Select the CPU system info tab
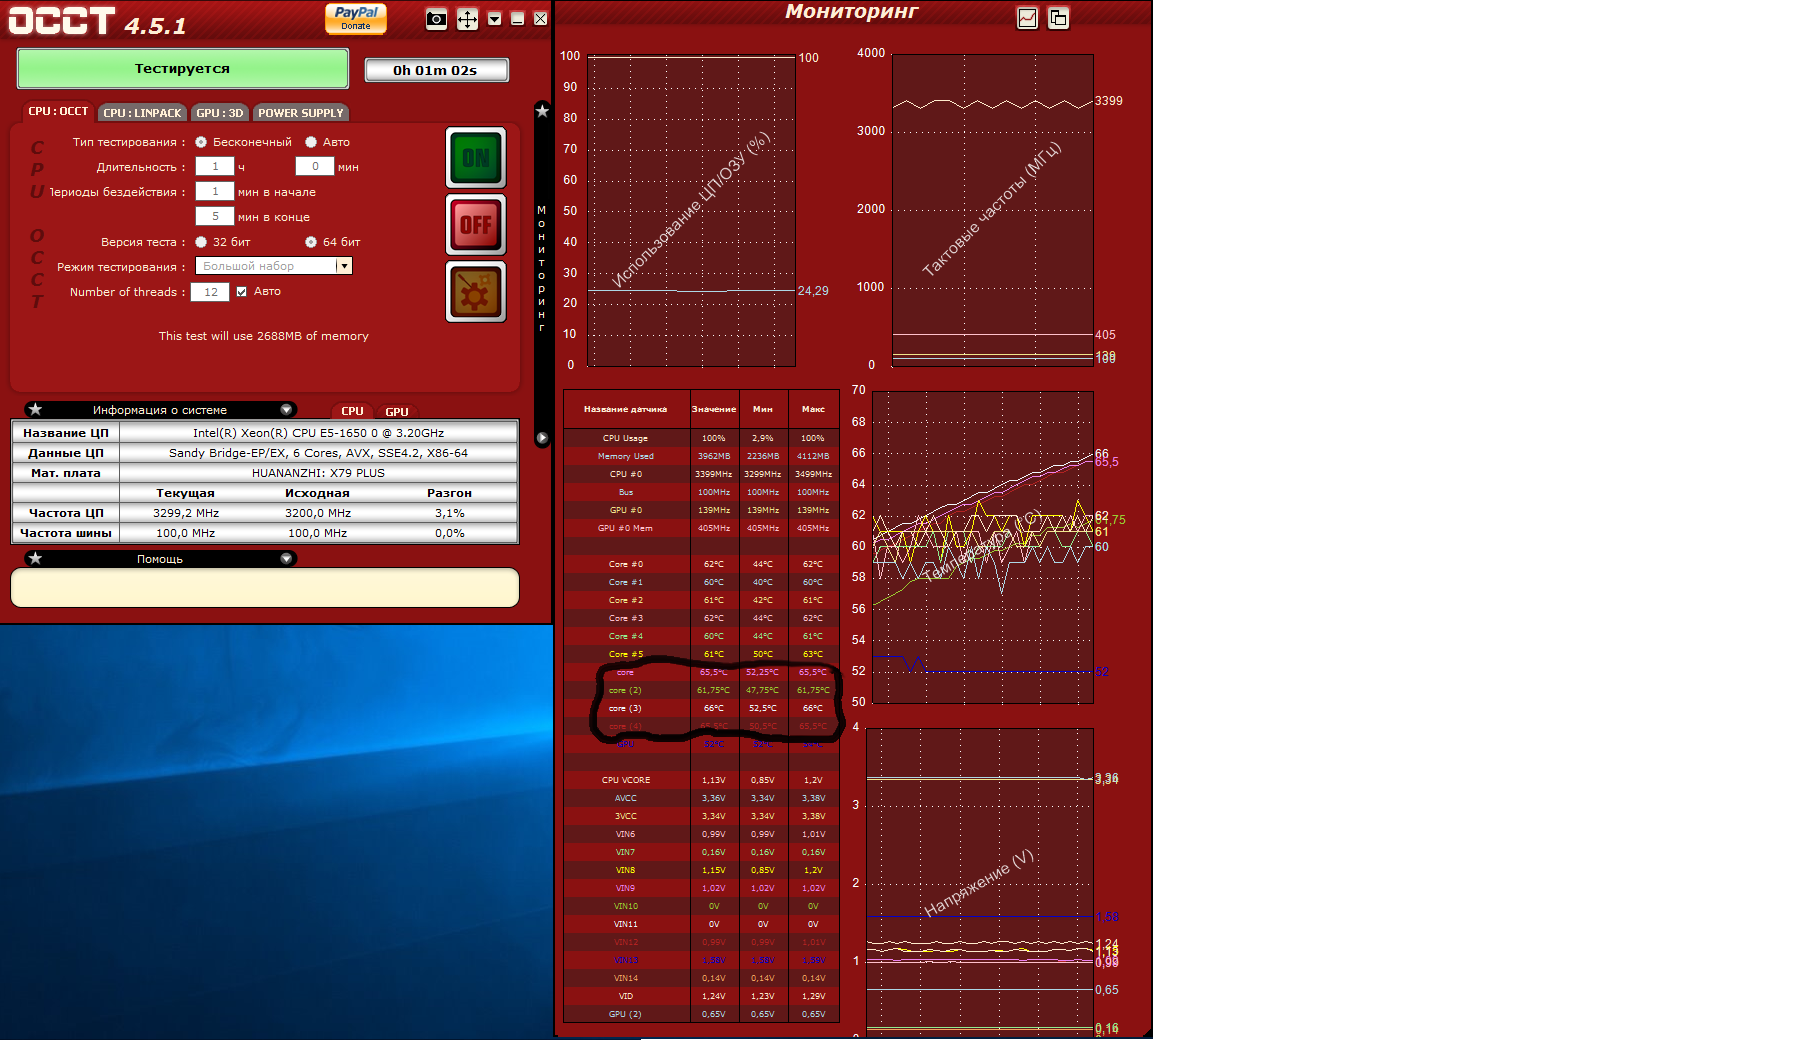The height and width of the screenshot is (1040, 1797). (352, 411)
